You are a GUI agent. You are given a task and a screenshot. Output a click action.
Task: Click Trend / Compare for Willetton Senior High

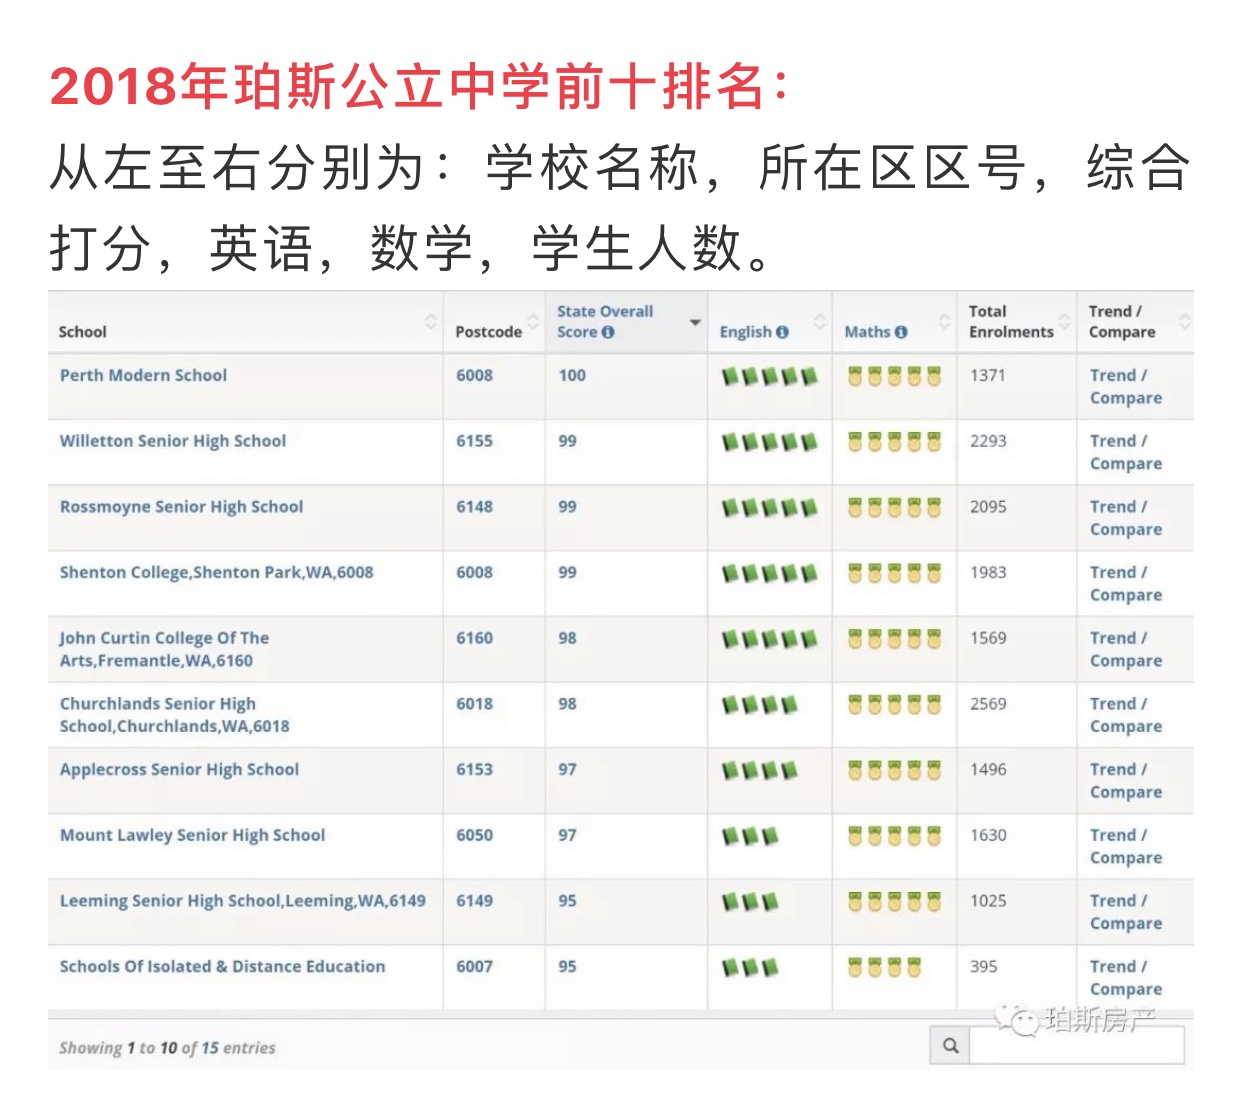(1126, 452)
